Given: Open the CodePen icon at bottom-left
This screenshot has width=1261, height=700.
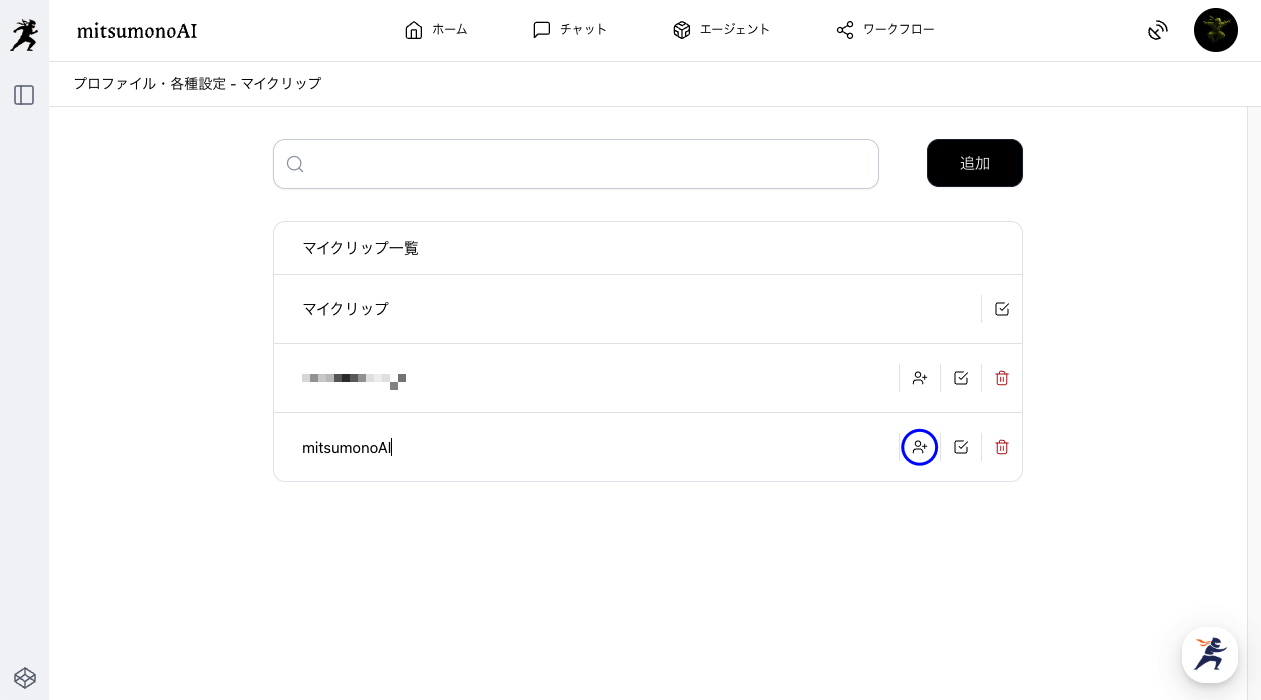Looking at the screenshot, I should click(x=25, y=677).
